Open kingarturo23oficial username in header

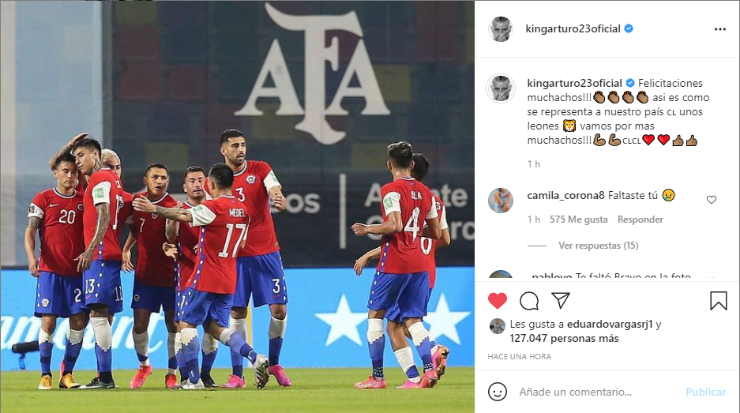tap(573, 29)
